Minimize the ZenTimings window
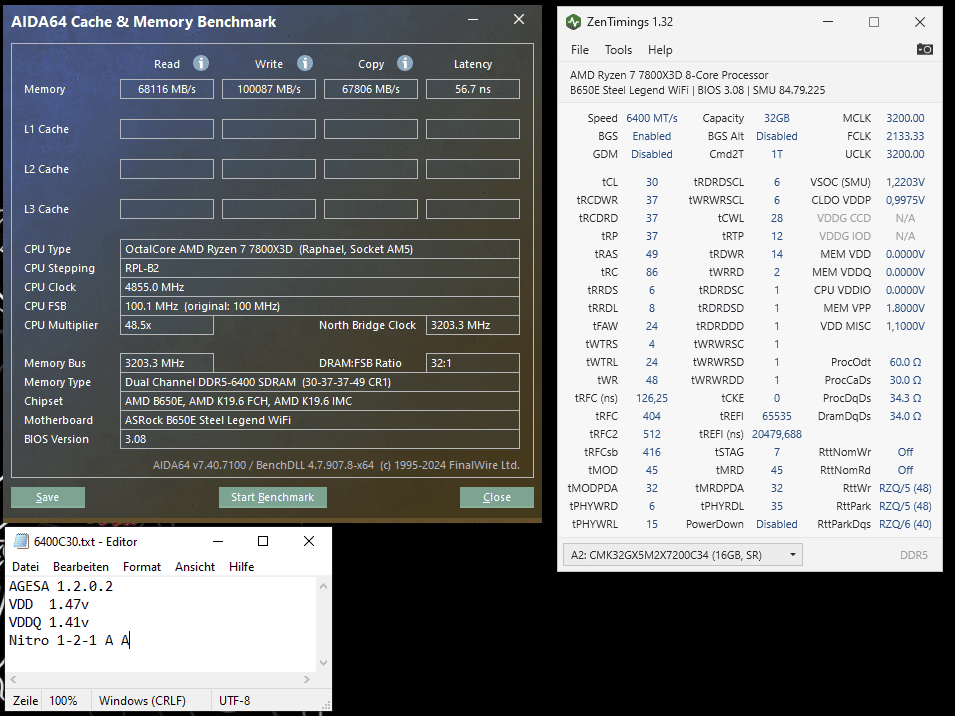 click(828, 22)
